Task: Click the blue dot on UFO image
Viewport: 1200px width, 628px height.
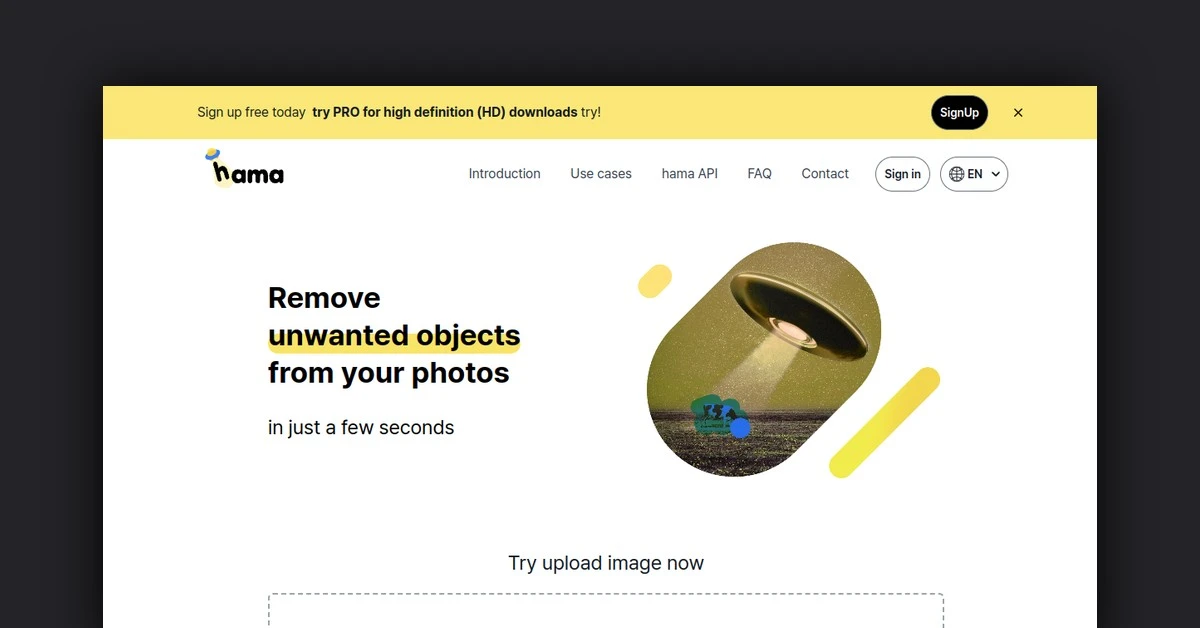Action: 740,428
